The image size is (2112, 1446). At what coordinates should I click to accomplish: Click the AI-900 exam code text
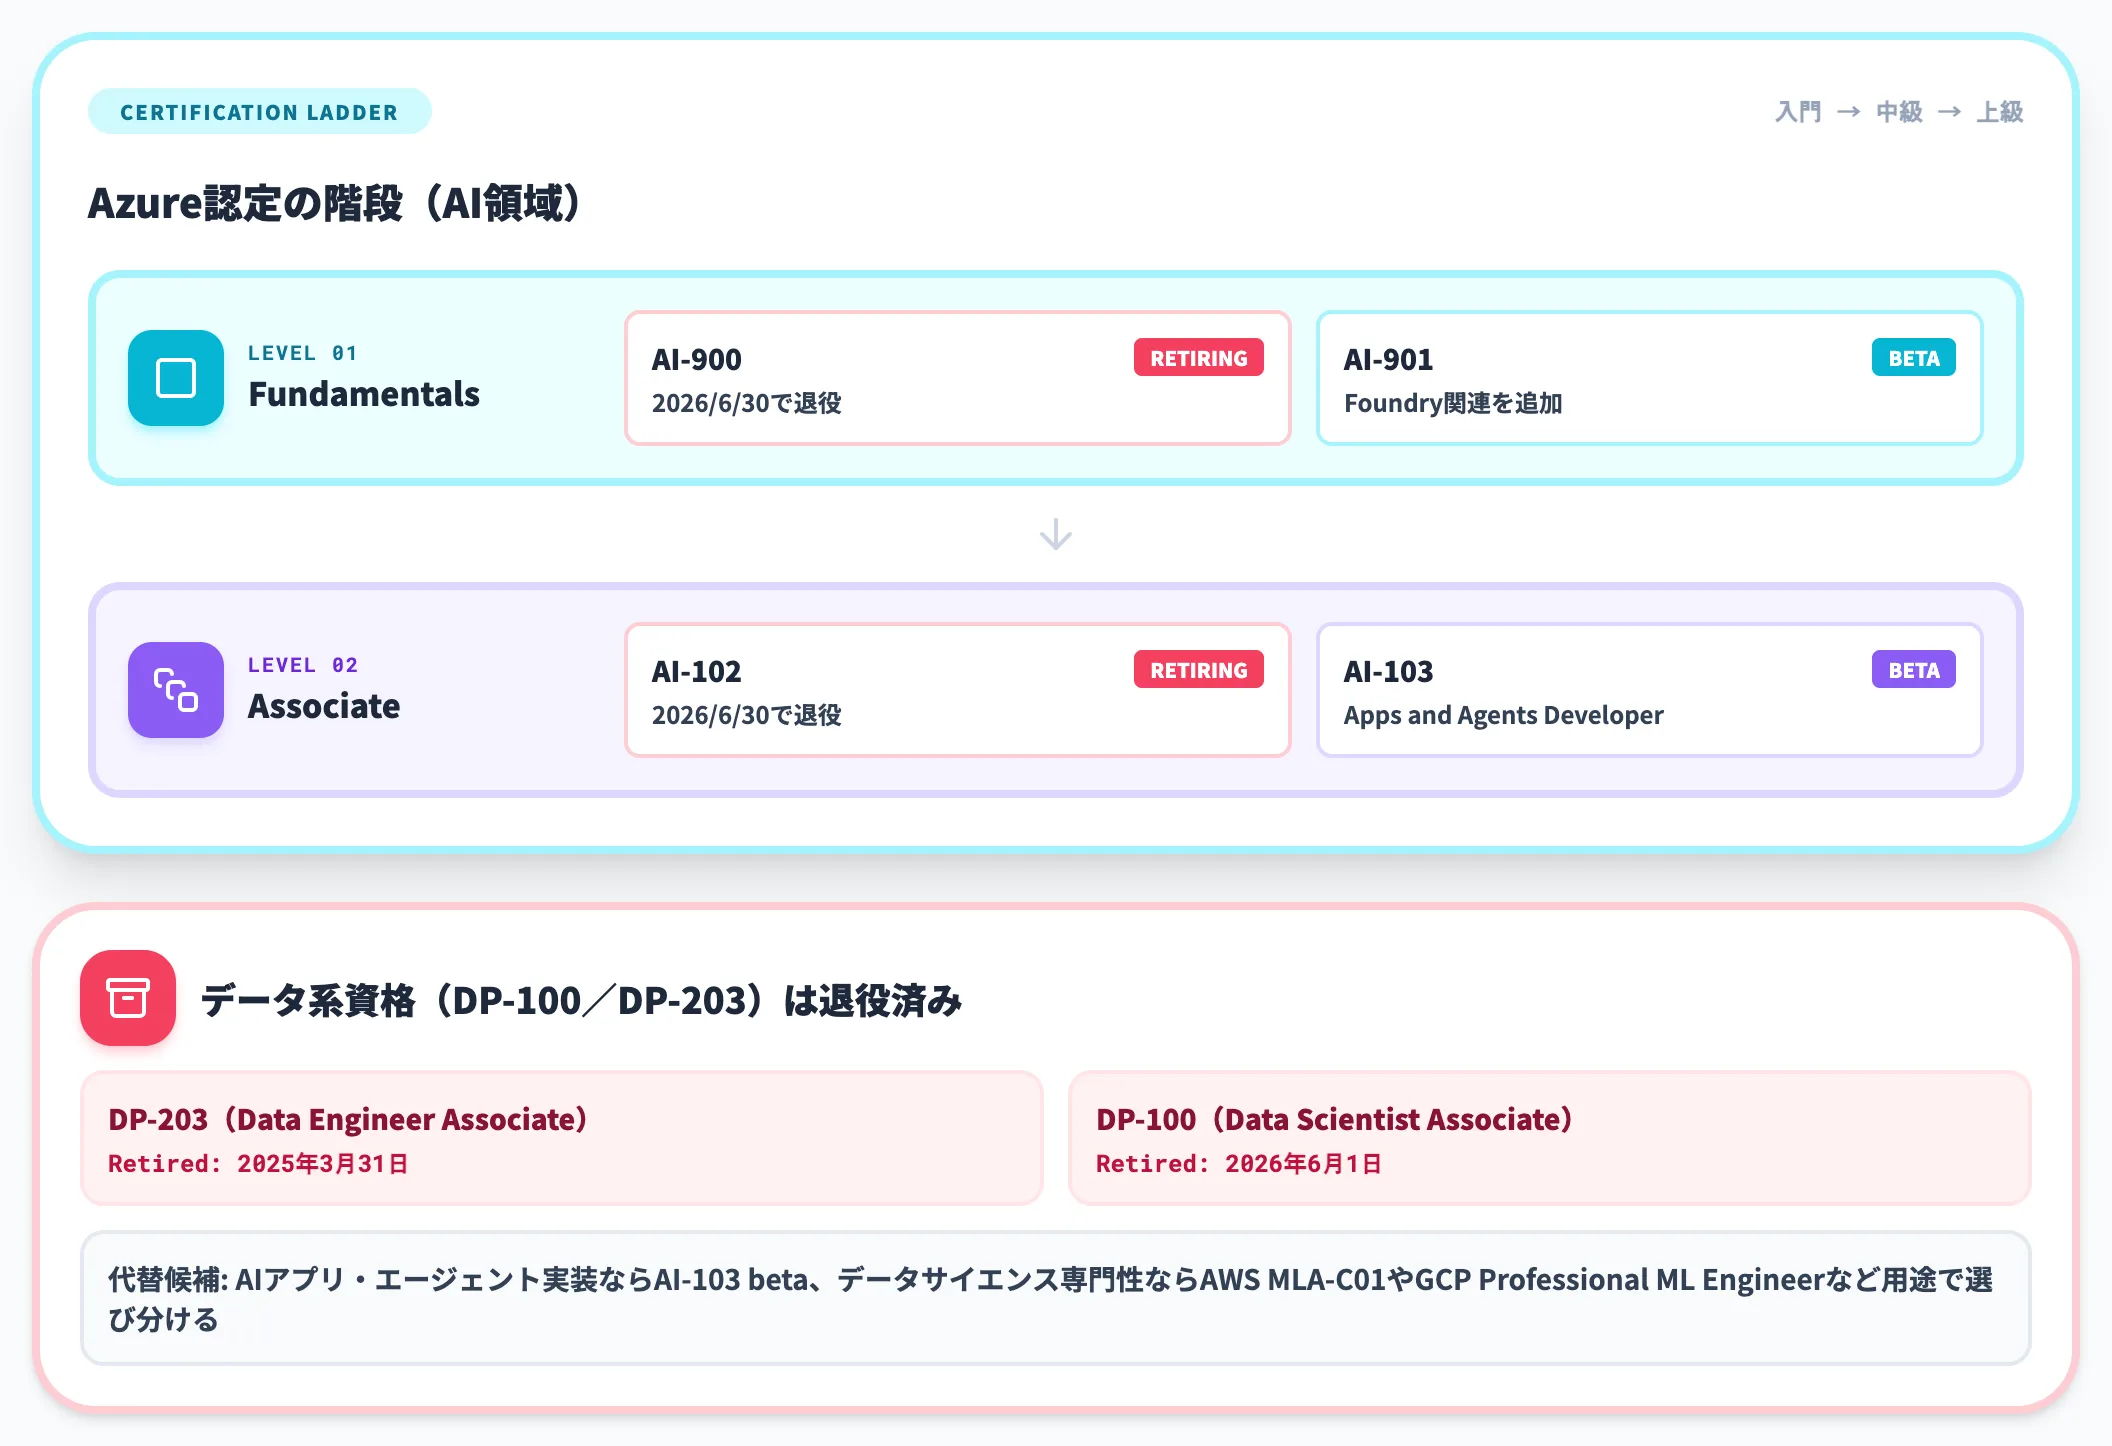(x=697, y=359)
